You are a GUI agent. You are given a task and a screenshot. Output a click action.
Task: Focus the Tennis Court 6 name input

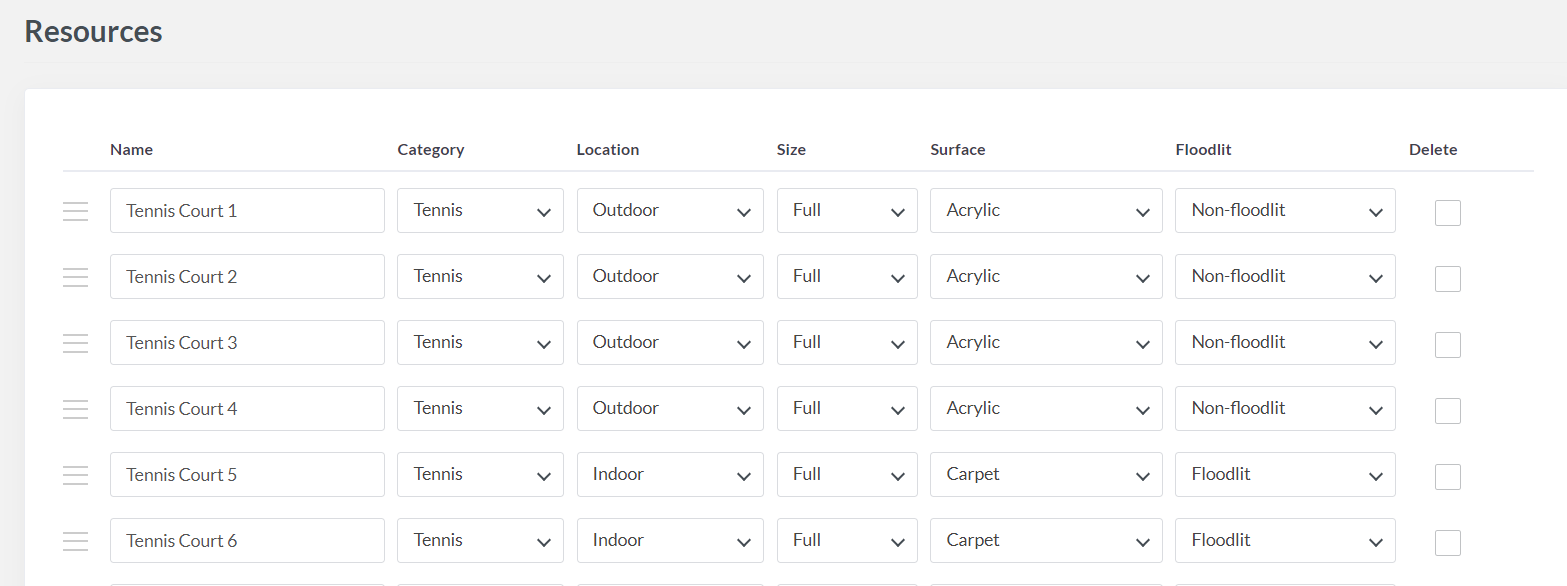click(x=247, y=541)
